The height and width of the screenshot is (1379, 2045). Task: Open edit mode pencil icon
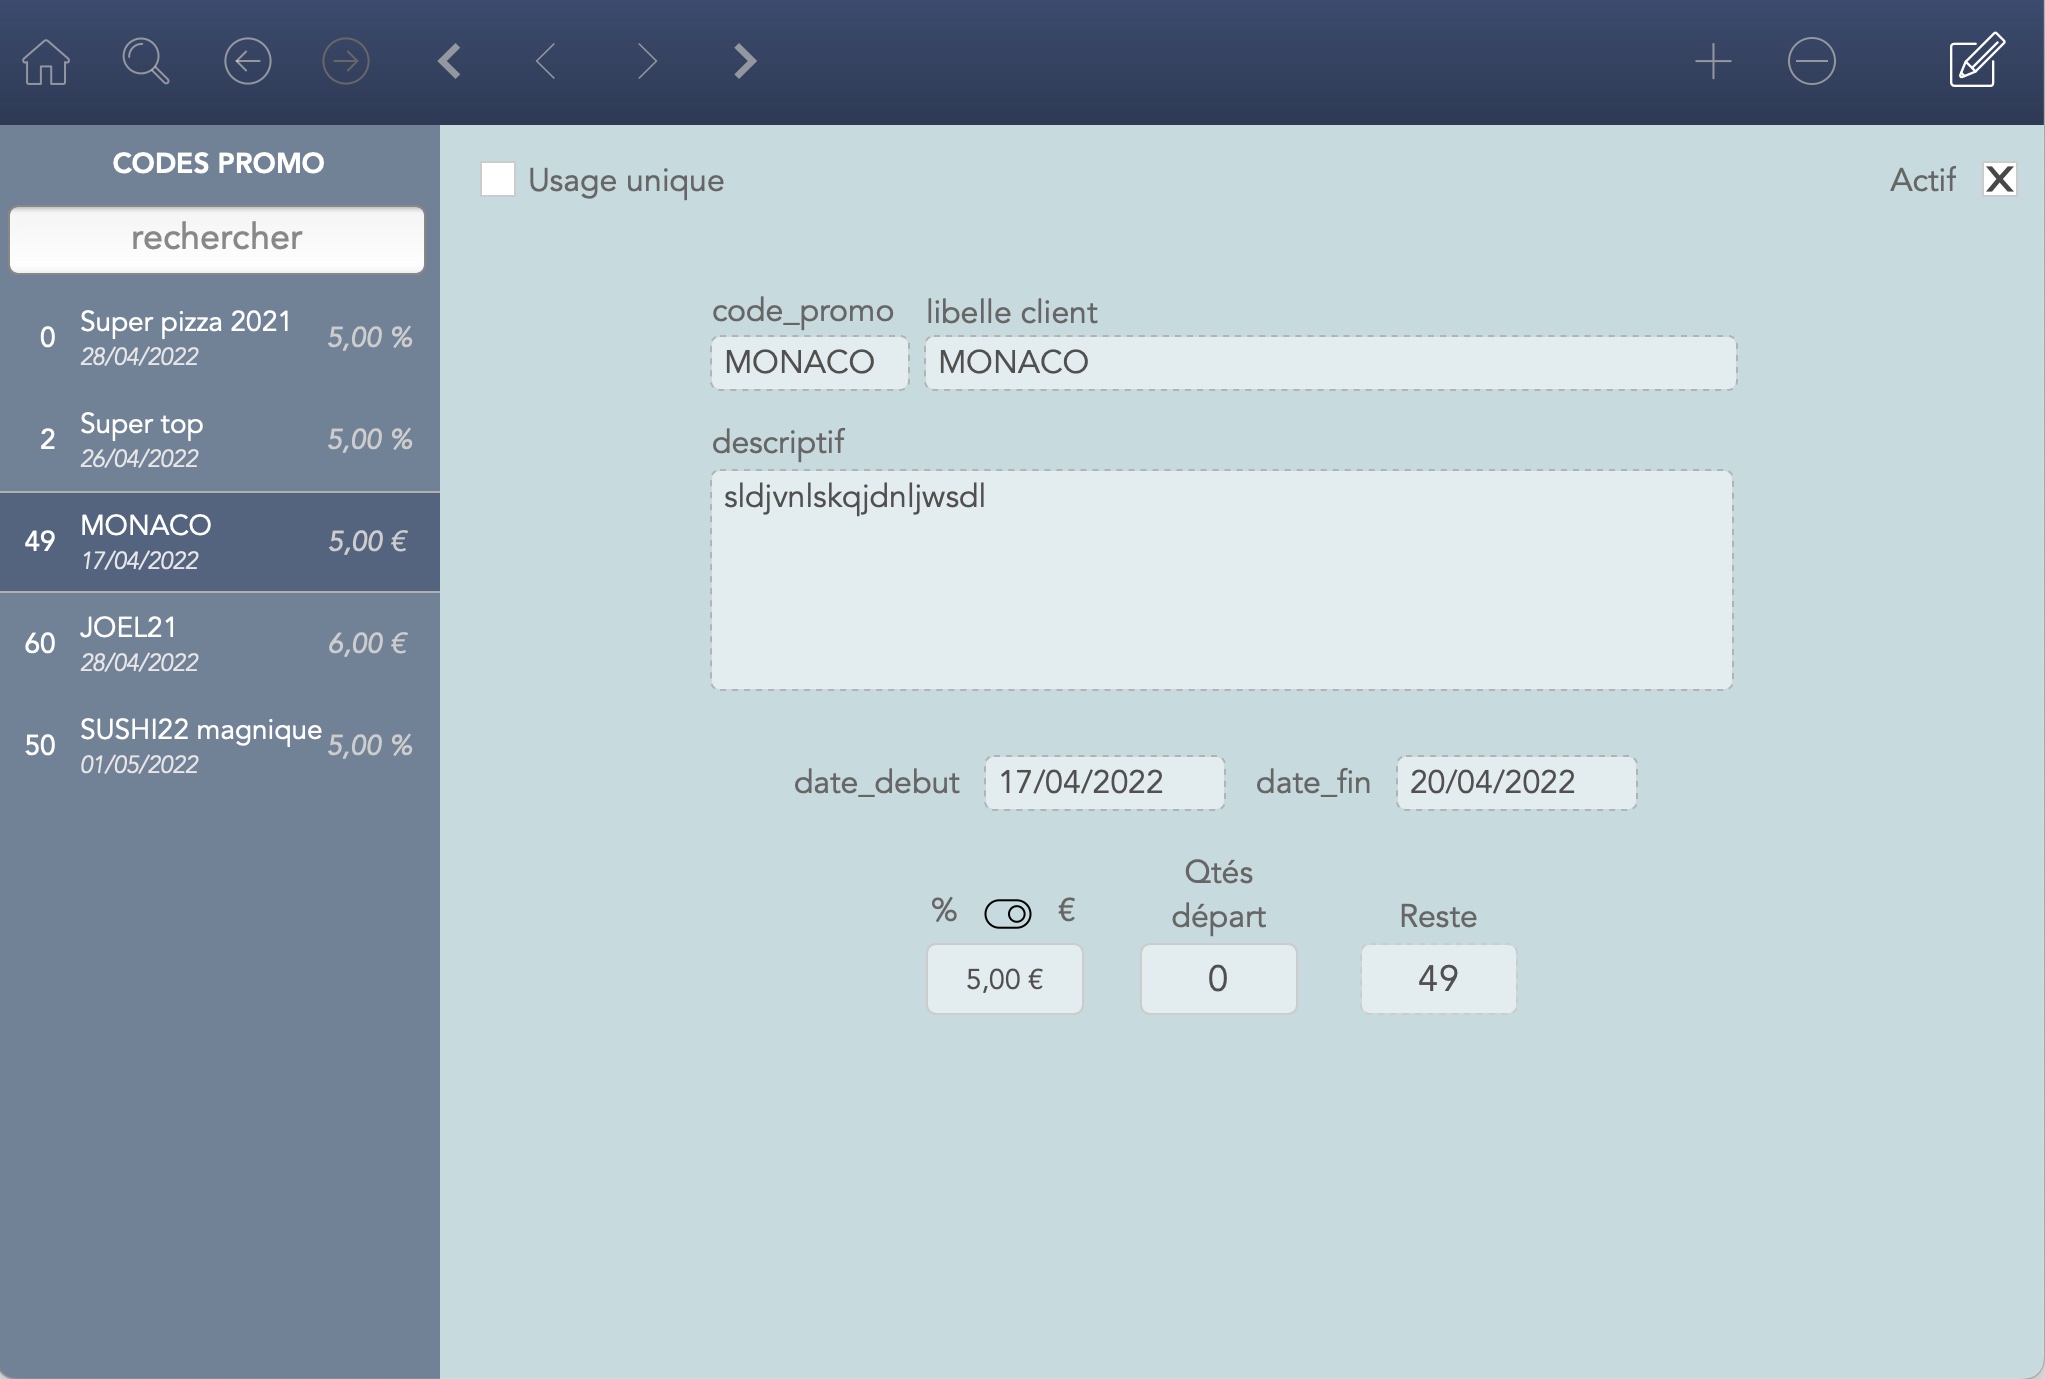click(x=1976, y=62)
